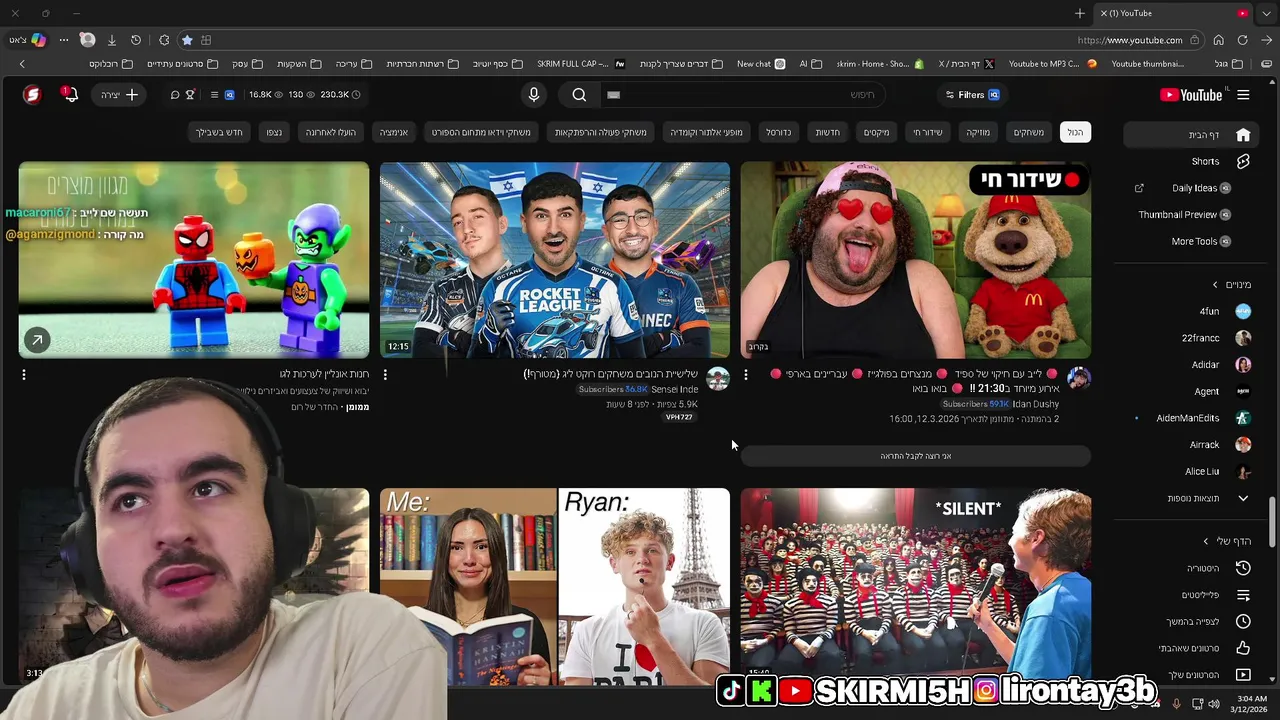Select the חדשות filter chip
Viewport: 1280px width, 720px height.
click(828, 132)
